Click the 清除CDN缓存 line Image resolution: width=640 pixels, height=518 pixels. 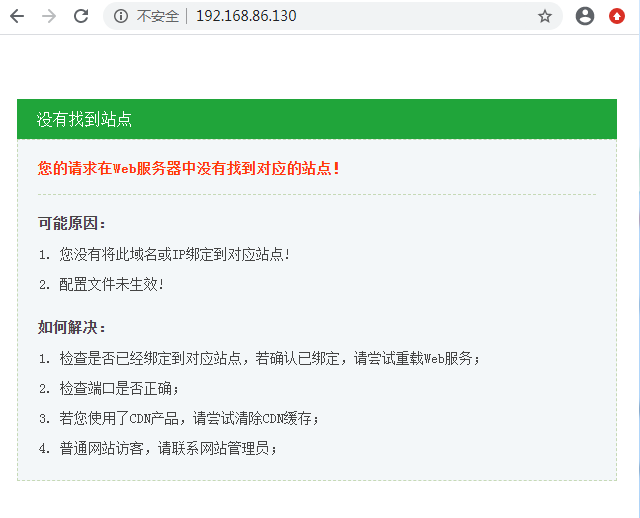coord(189,418)
